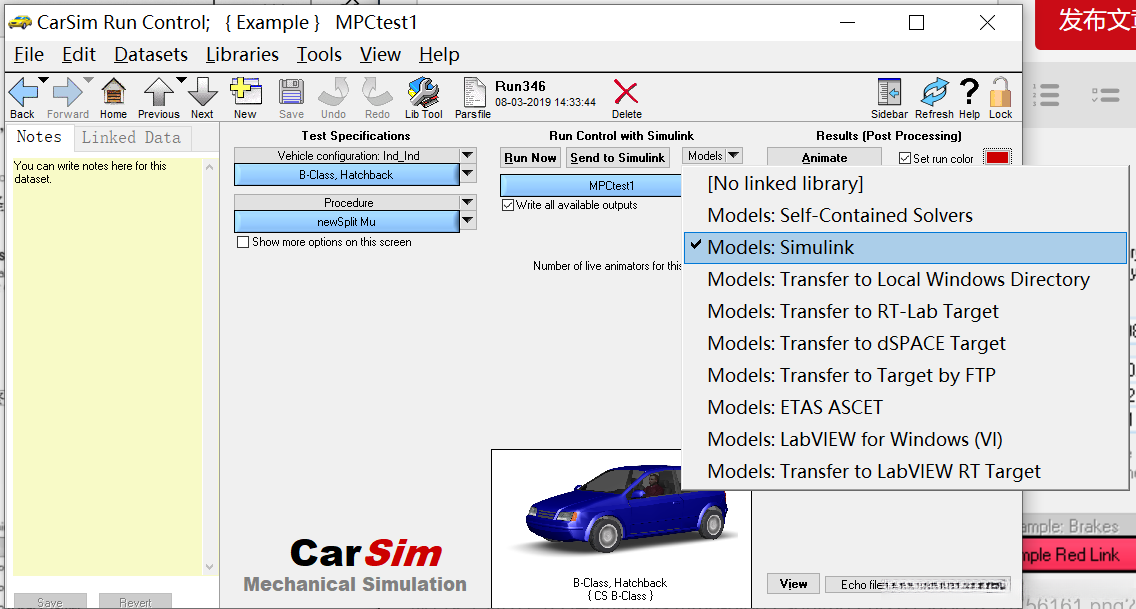Click checklist icon in background window

[1106, 95]
